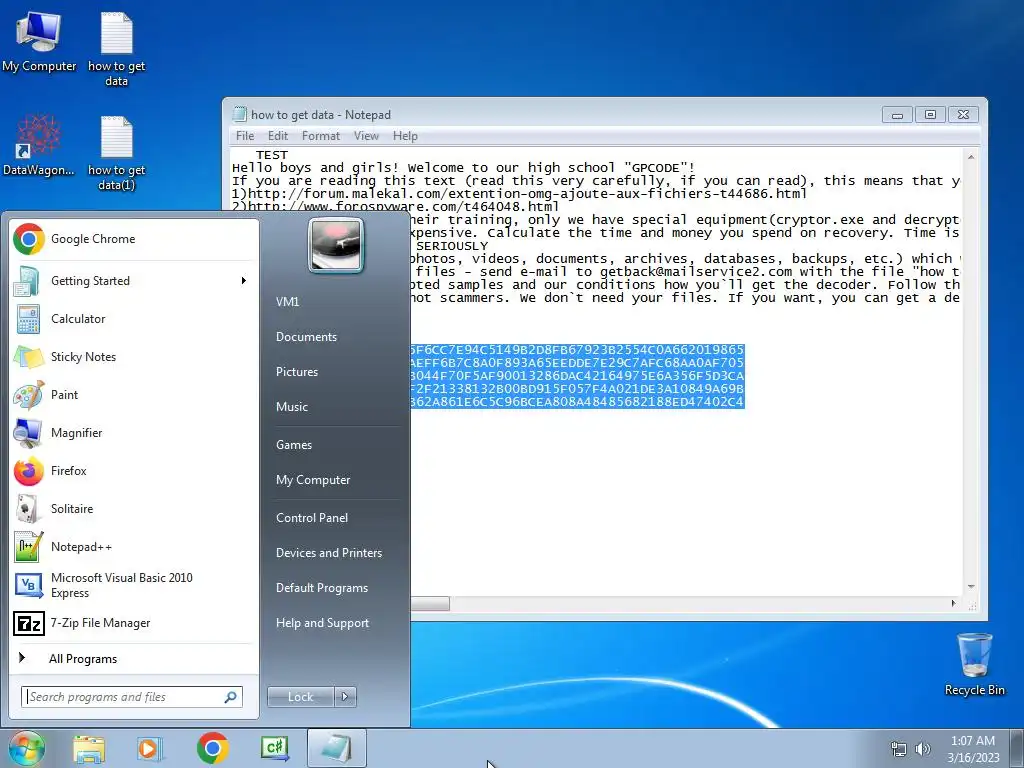Maximize the Notepad window
Image resolution: width=1024 pixels, height=768 pixels.
(x=930, y=115)
